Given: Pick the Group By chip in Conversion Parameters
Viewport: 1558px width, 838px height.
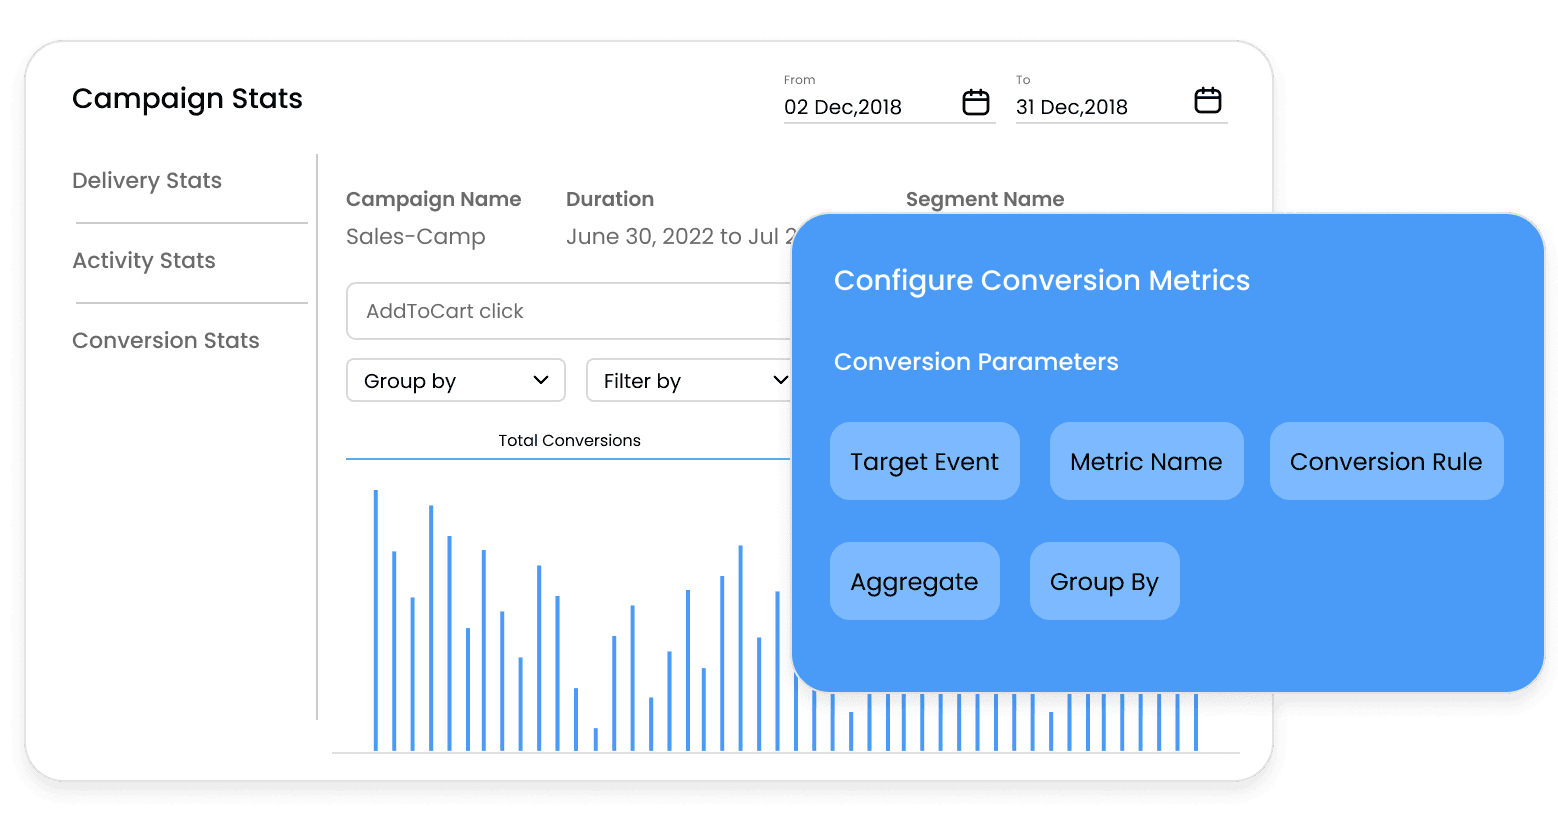Looking at the screenshot, I should tap(1104, 581).
